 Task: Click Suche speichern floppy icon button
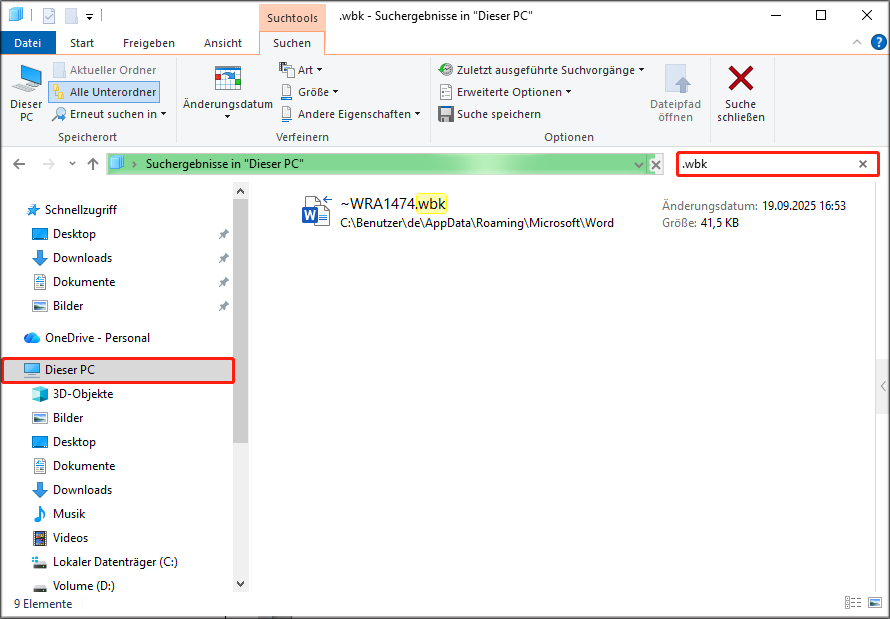489,114
